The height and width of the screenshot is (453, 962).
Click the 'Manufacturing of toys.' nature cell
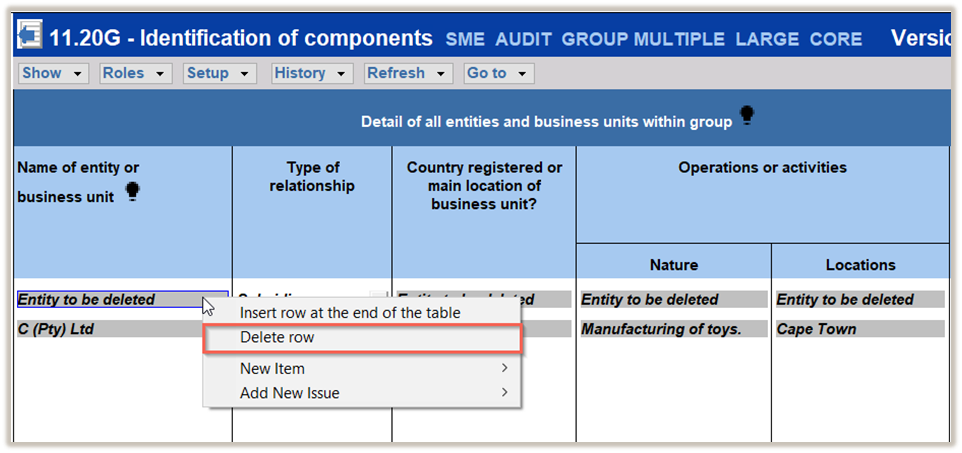tap(672, 329)
